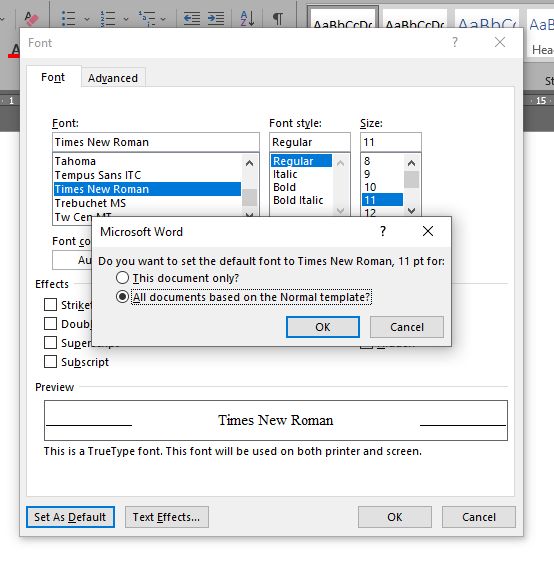Click the Help question mark in Font dialog

[455, 42]
